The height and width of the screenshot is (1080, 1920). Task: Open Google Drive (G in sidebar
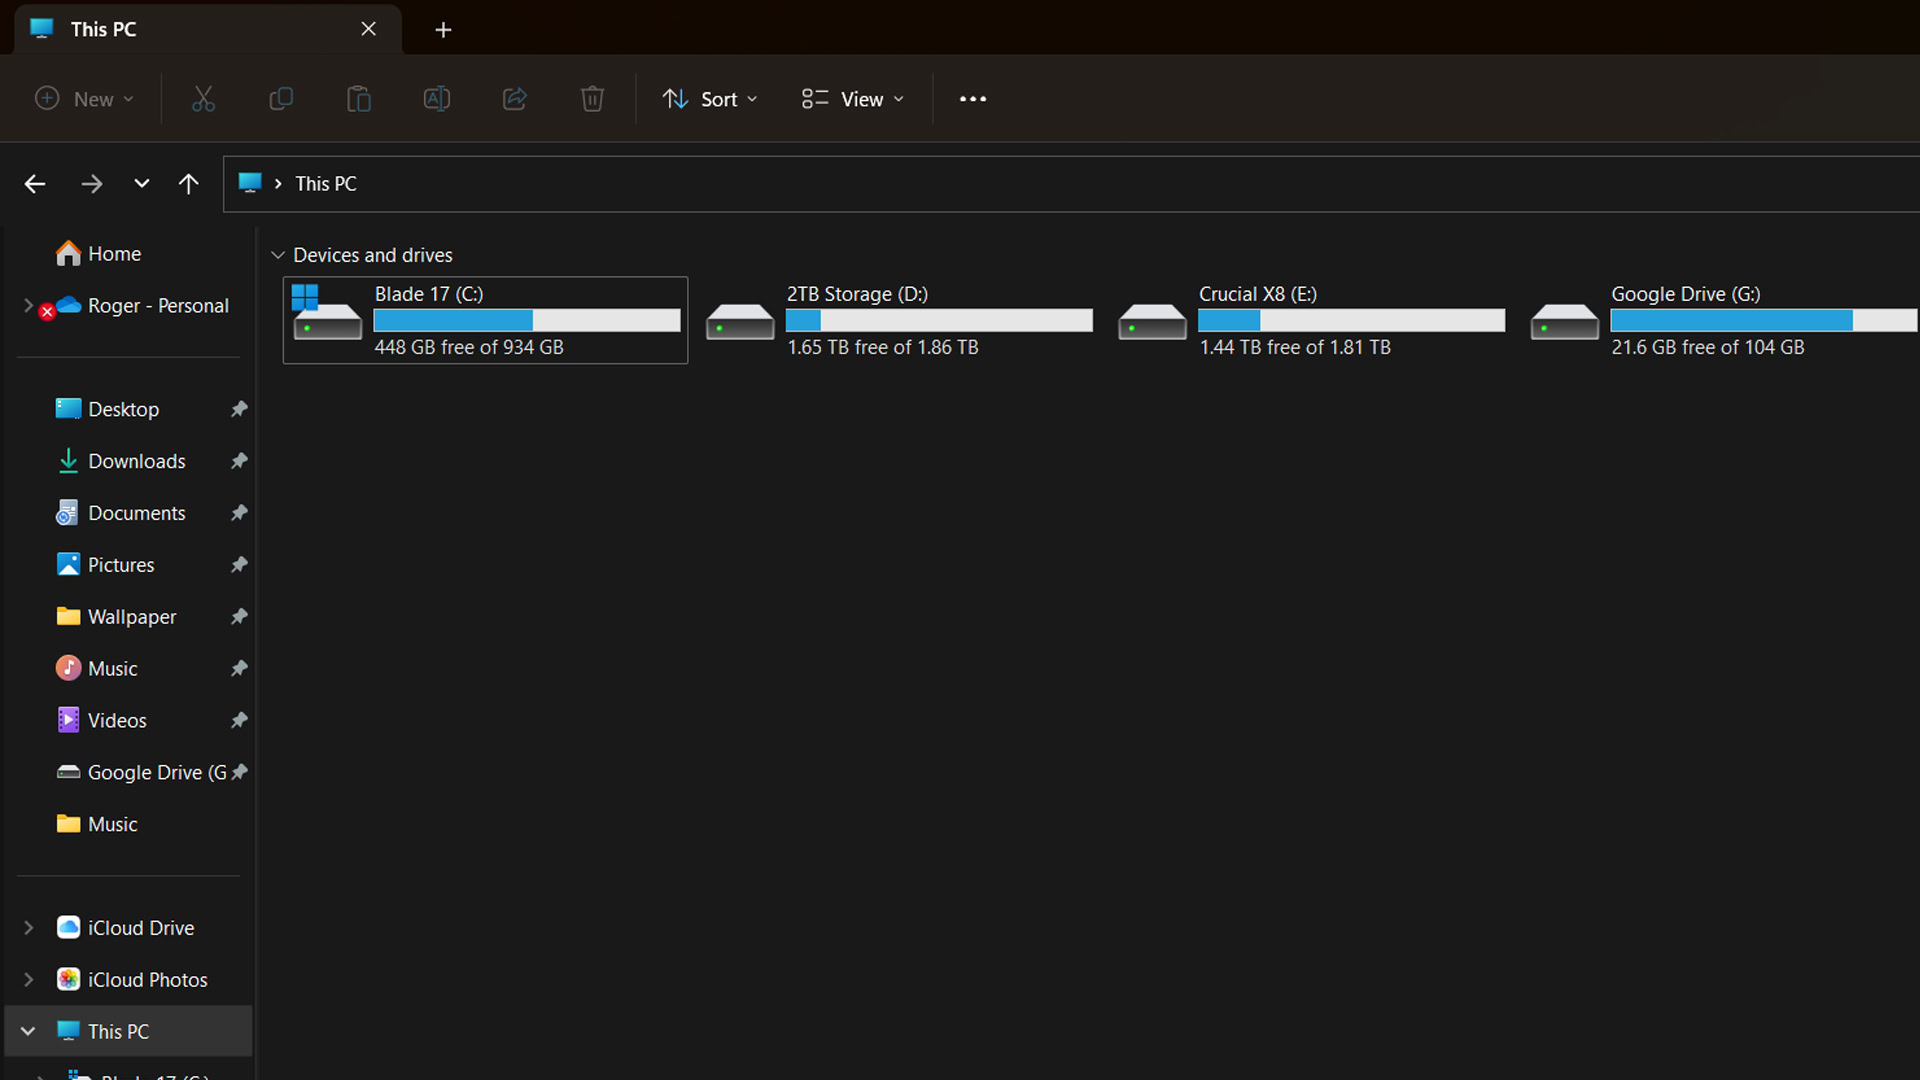pyautogui.click(x=157, y=773)
